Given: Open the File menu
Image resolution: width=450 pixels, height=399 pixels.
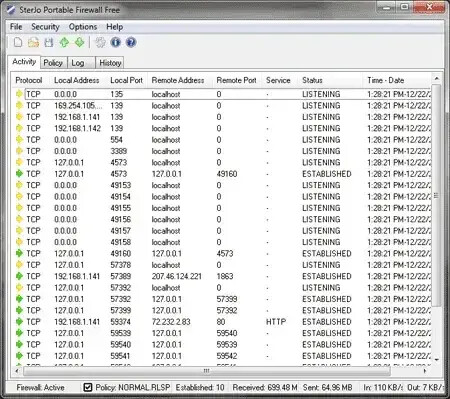Looking at the screenshot, I should click(x=16, y=27).
